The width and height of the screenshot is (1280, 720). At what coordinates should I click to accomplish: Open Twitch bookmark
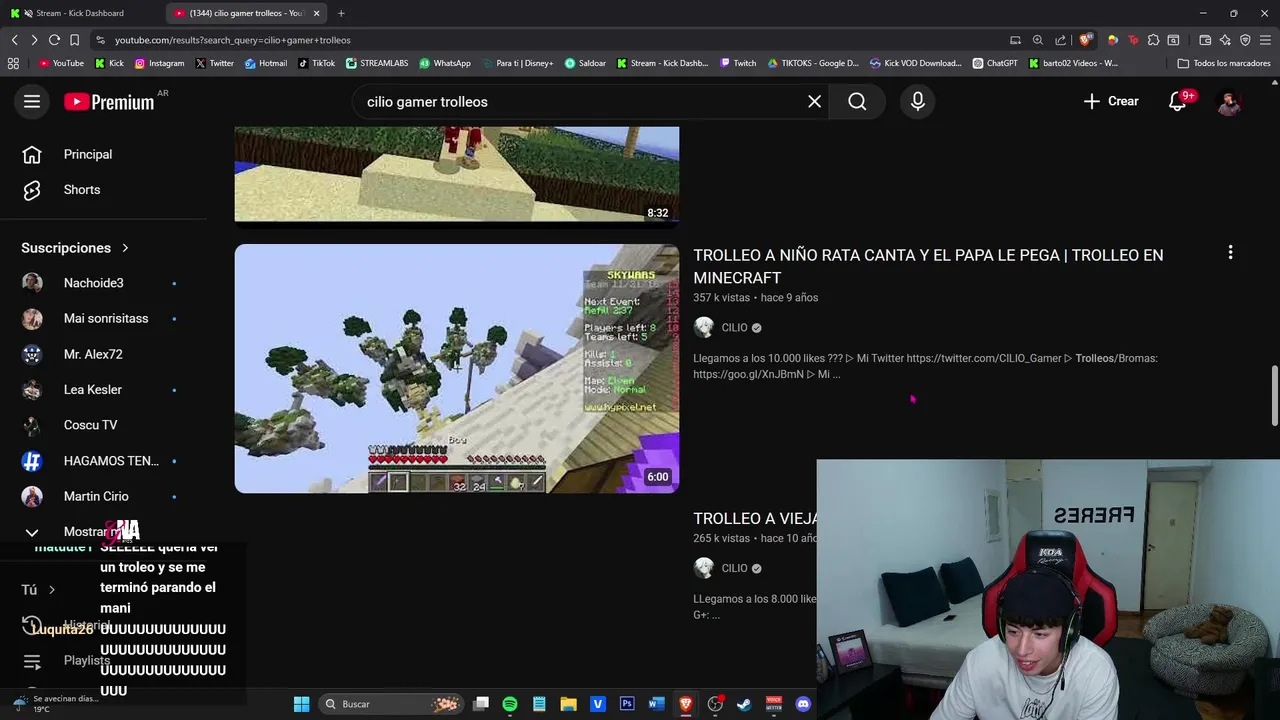738,63
